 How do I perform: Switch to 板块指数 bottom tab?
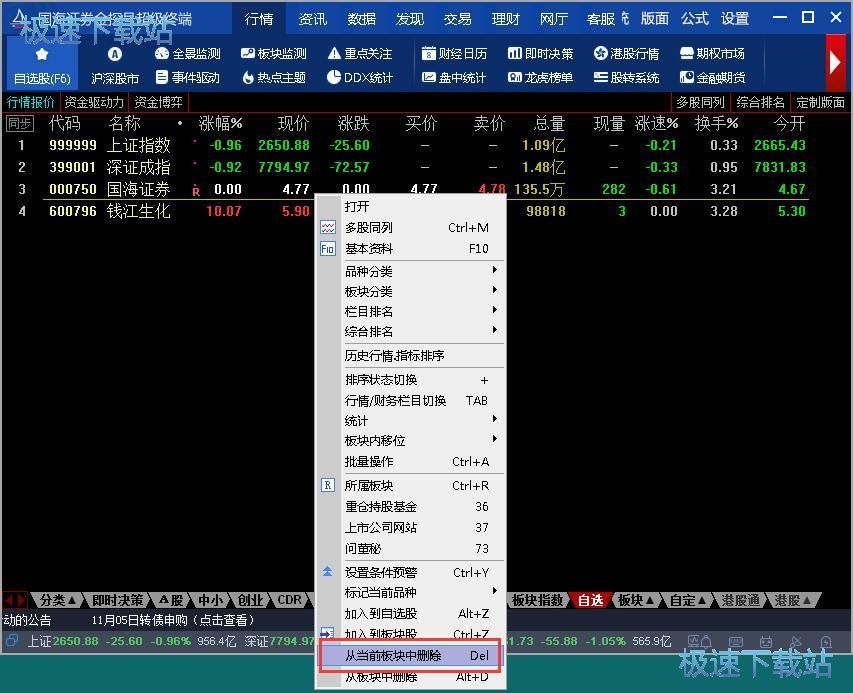[x=537, y=600]
